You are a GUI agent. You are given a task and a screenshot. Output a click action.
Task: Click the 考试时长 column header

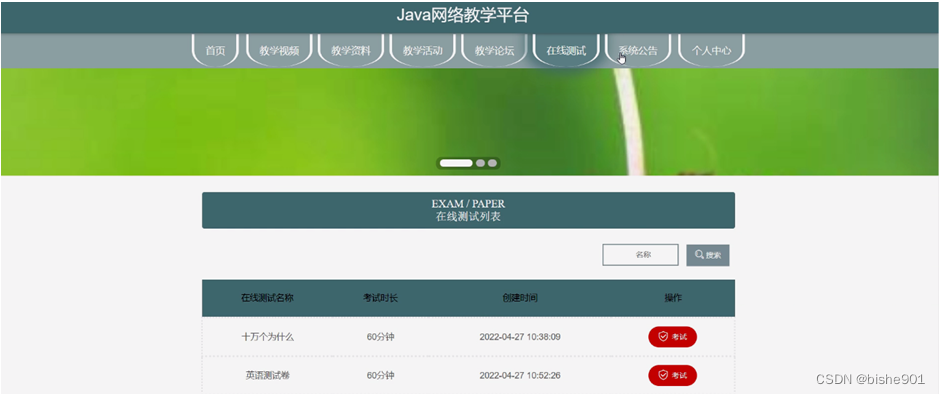coord(380,298)
